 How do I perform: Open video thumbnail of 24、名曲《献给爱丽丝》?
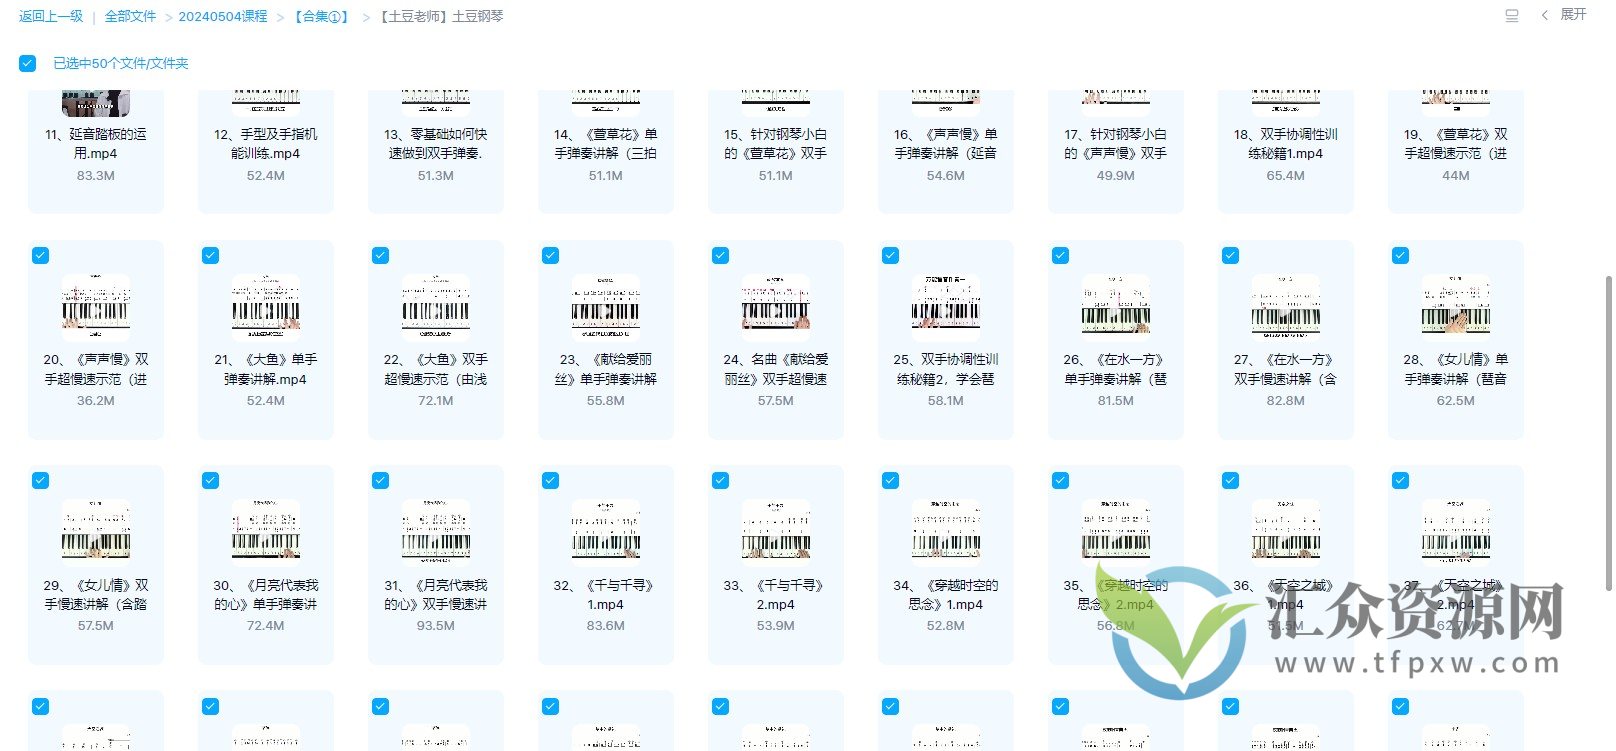click(x=776, y=307)
